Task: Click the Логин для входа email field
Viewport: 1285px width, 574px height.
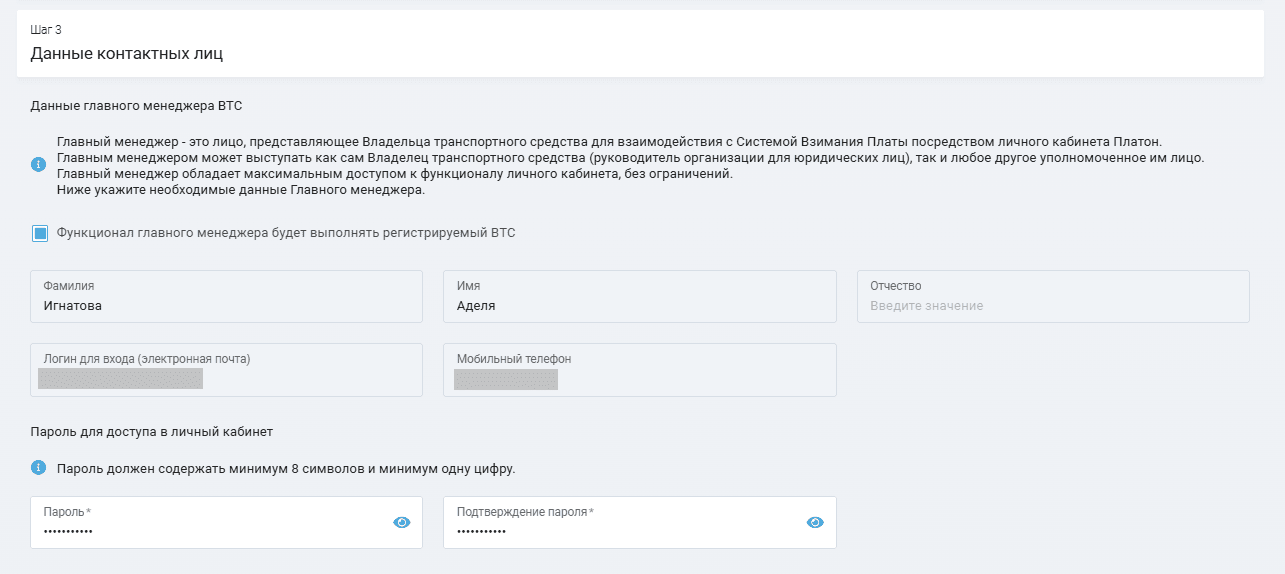Action: tap(226, 370)
